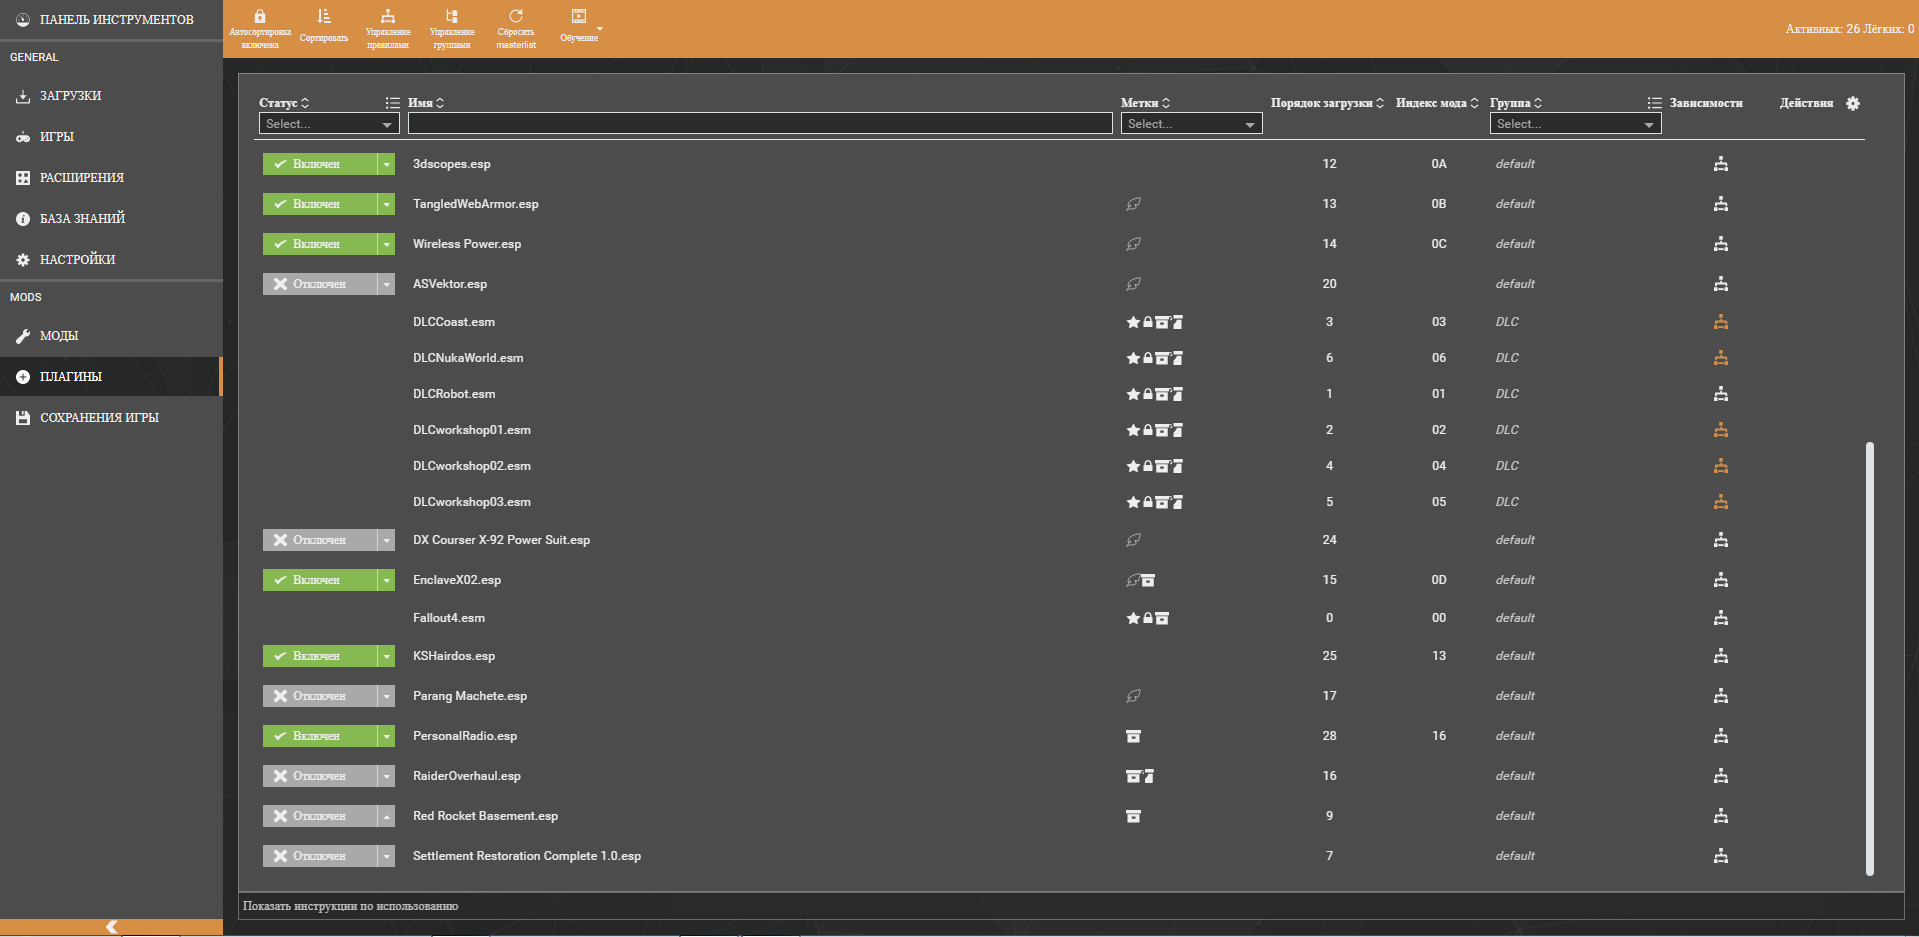
Task: Click the vertical scrollbar of plugin list
Action: [1869, 658]
